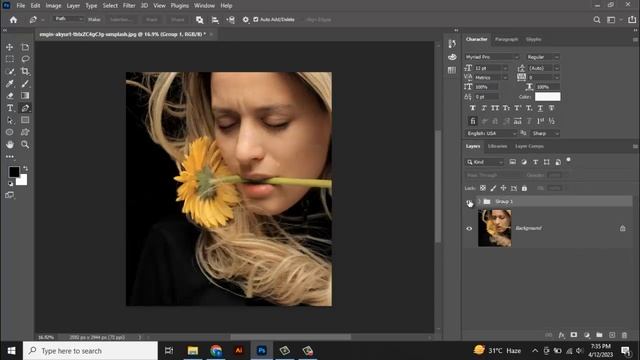Add a layer mask from Layers footer

[x=574, y=335]
